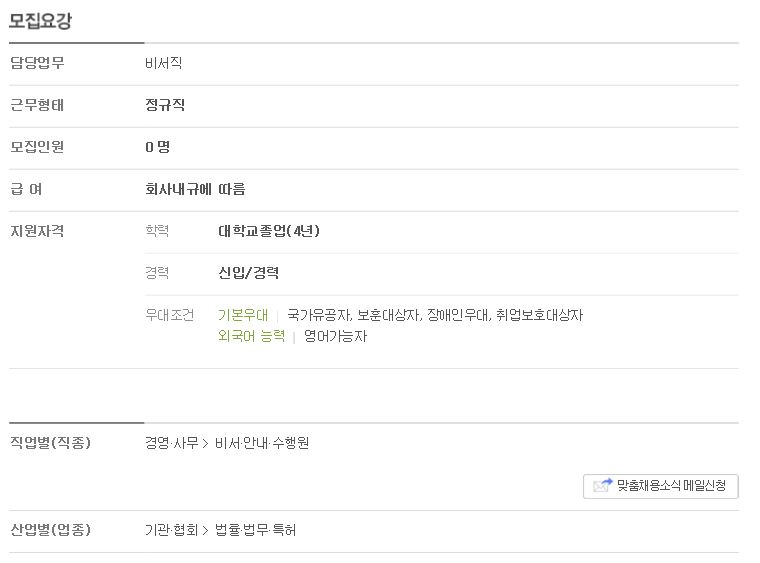Screen dimensions: 760x563
Task: Click the 회사내규에 따름 salary text
Action: [x=195, y=189]
